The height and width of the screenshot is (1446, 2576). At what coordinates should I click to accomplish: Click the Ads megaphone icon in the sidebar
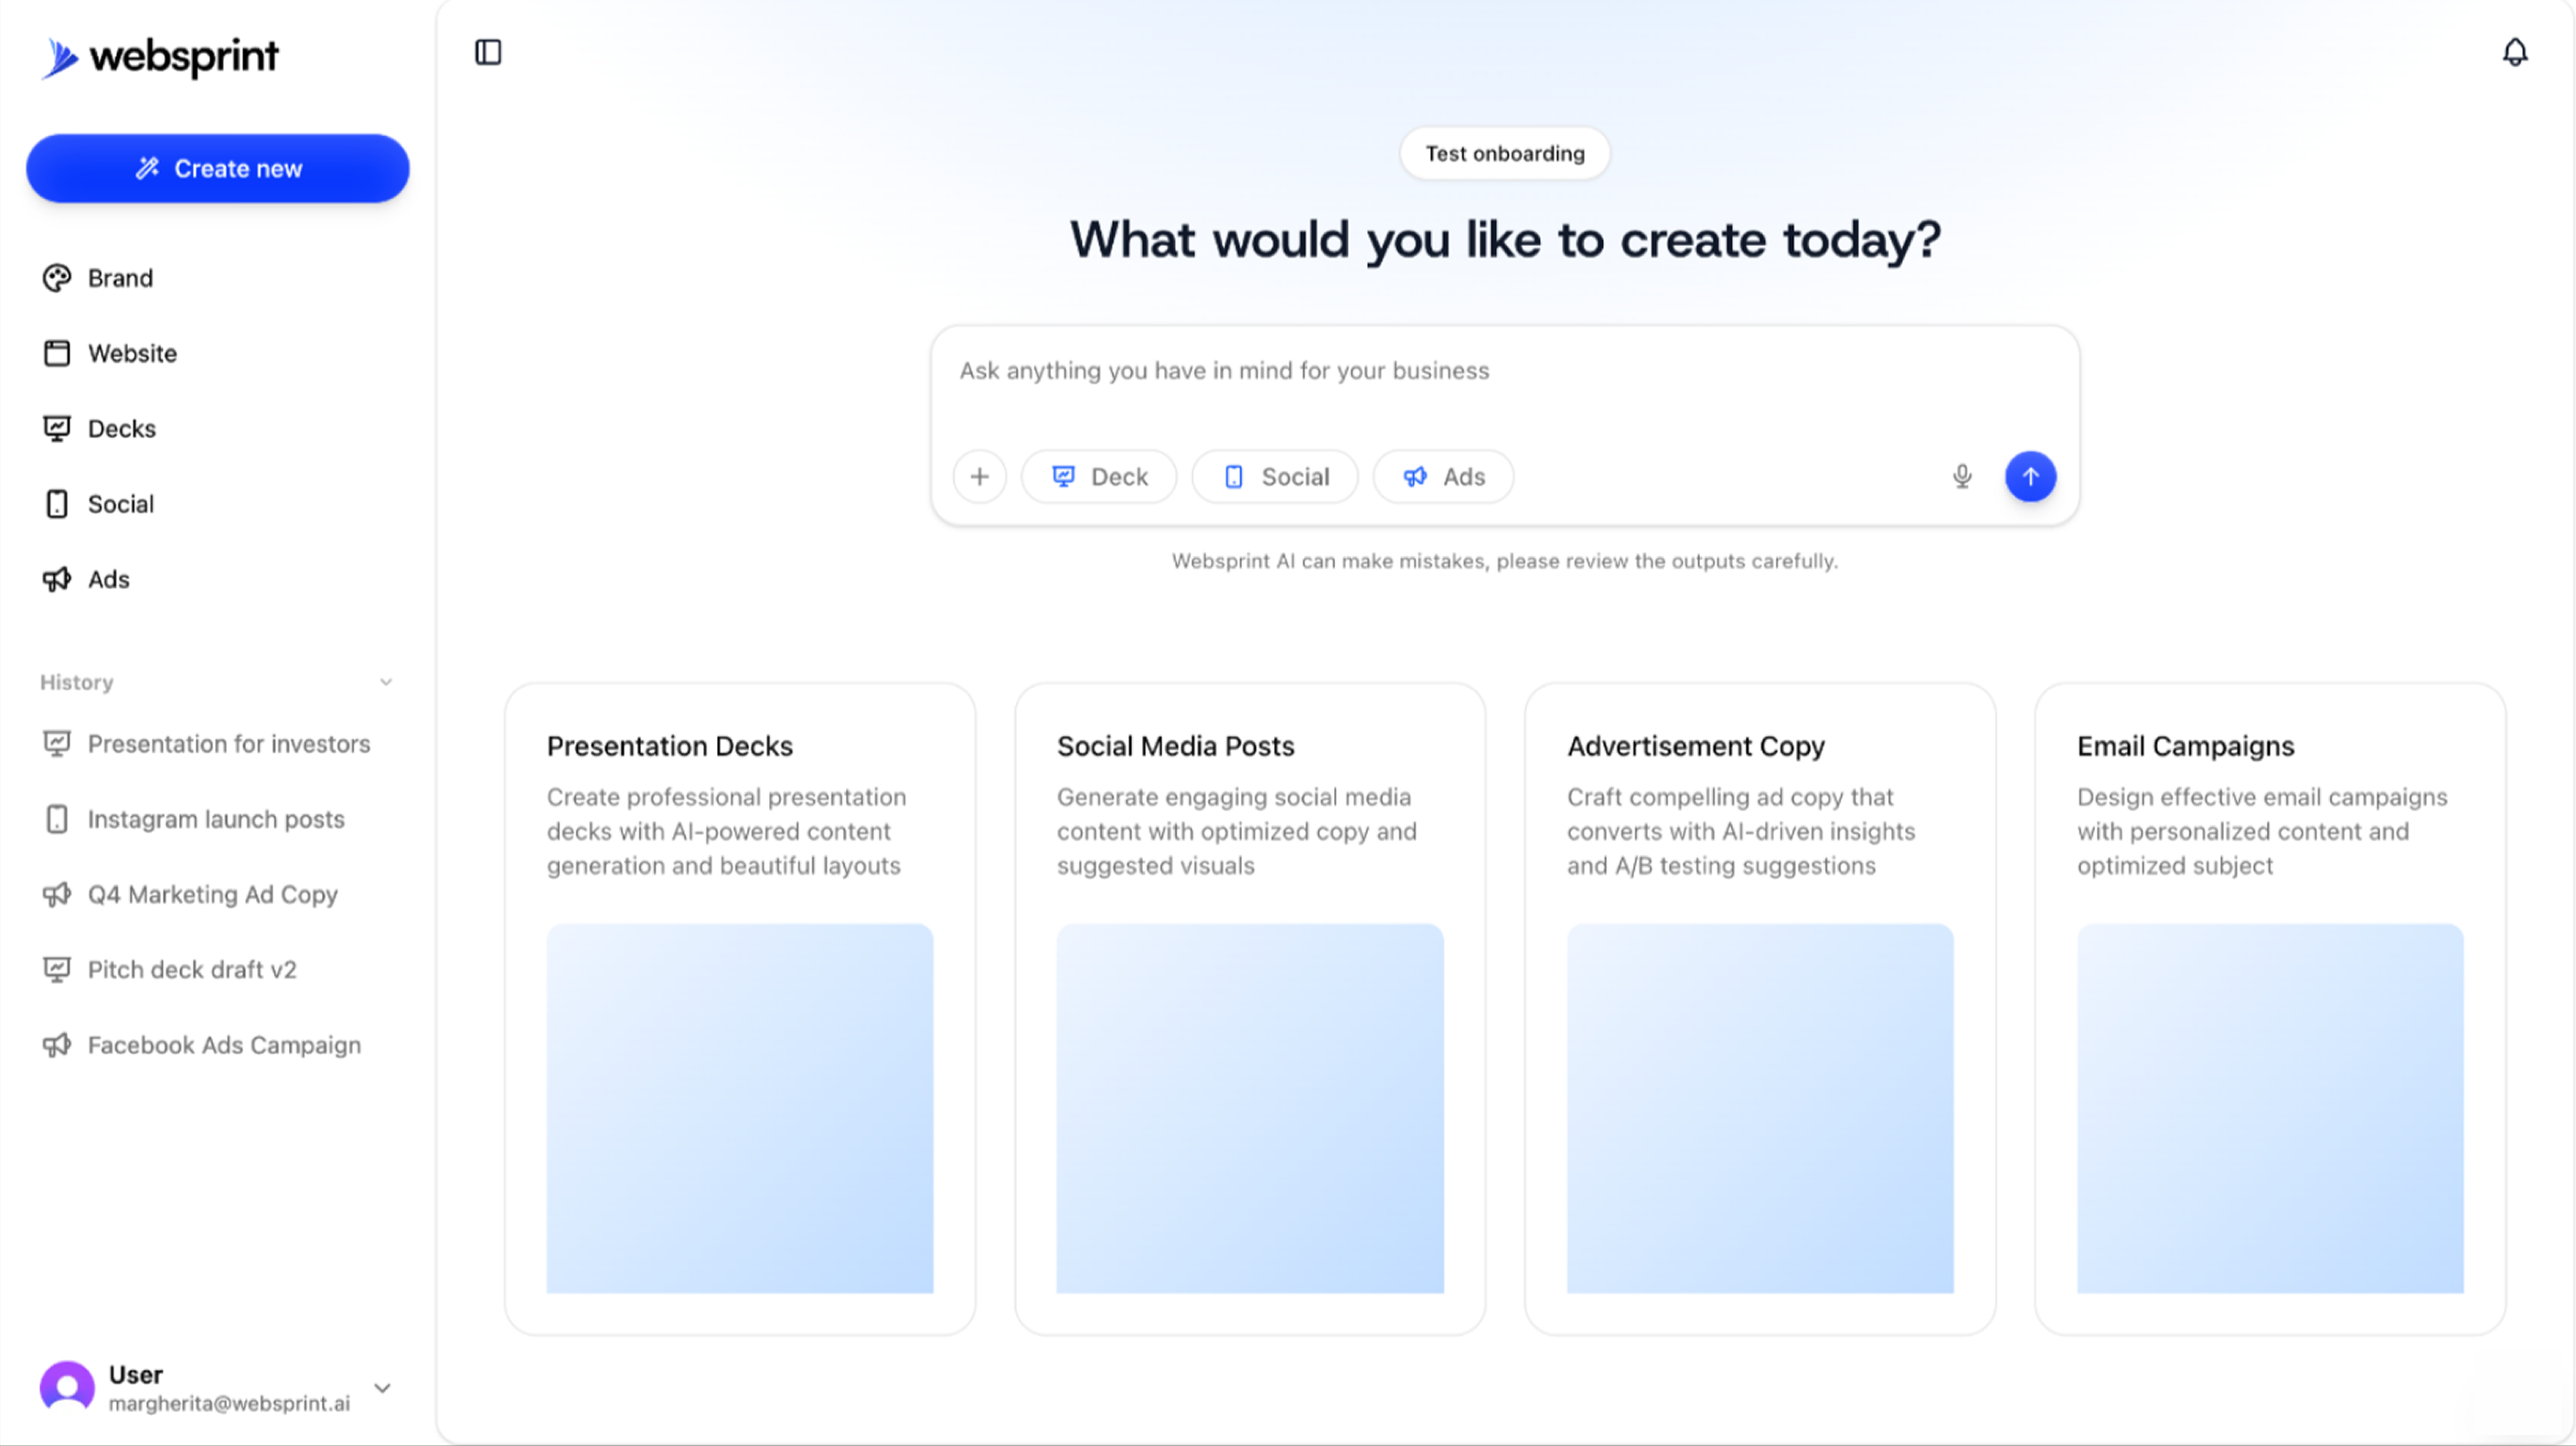pyautogui.click(x=57, y=579)
